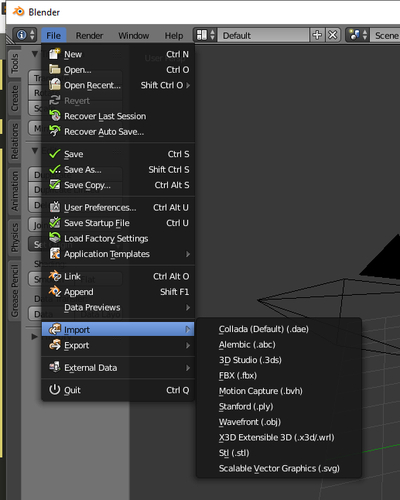This screenshot has height=500, width=400.
Task: Choose Wavefront (.obj) import option
Action: [x=250, y=422]
